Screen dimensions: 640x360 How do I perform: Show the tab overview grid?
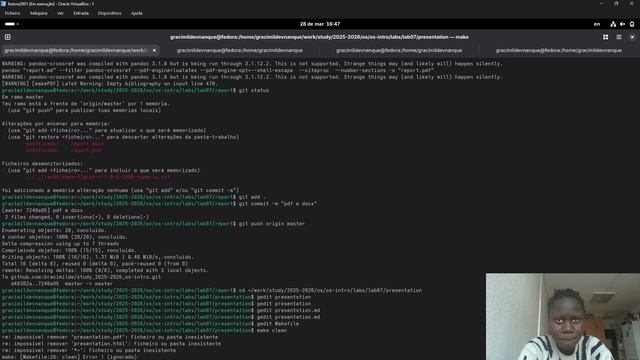[x=605, y=37]
